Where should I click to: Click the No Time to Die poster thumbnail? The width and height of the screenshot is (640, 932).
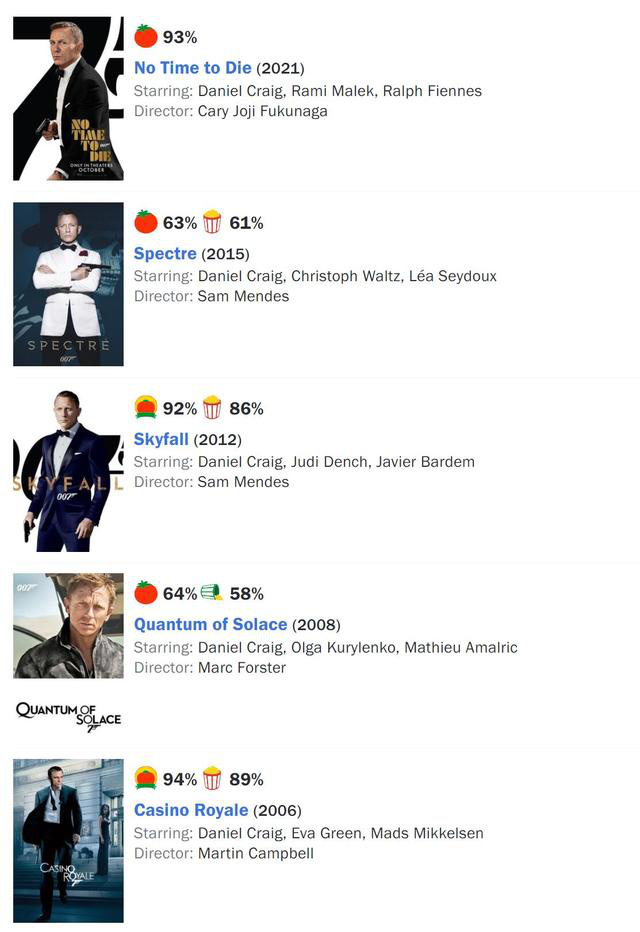(x=68, y=99)
